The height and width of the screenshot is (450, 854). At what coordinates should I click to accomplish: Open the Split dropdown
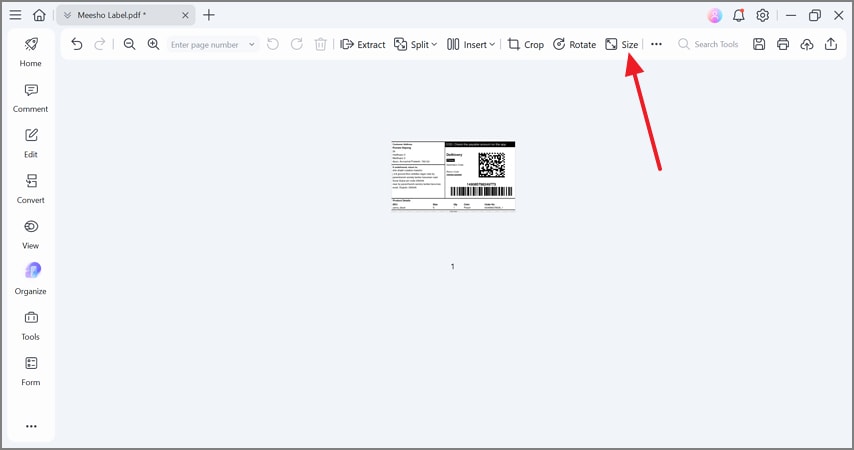point(416,44)
